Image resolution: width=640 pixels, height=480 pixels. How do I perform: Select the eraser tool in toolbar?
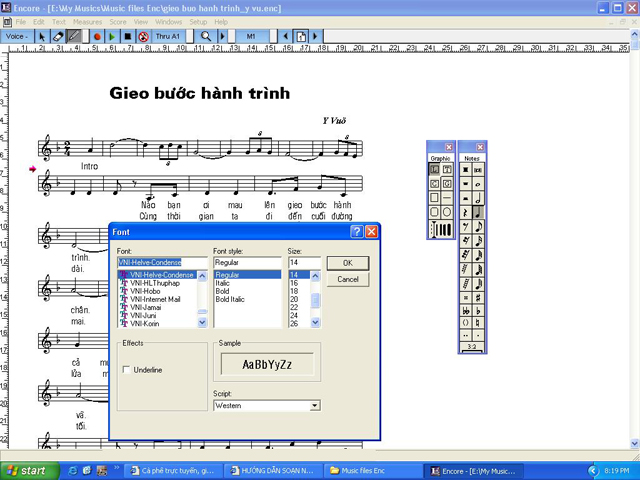tap(58, 36)
